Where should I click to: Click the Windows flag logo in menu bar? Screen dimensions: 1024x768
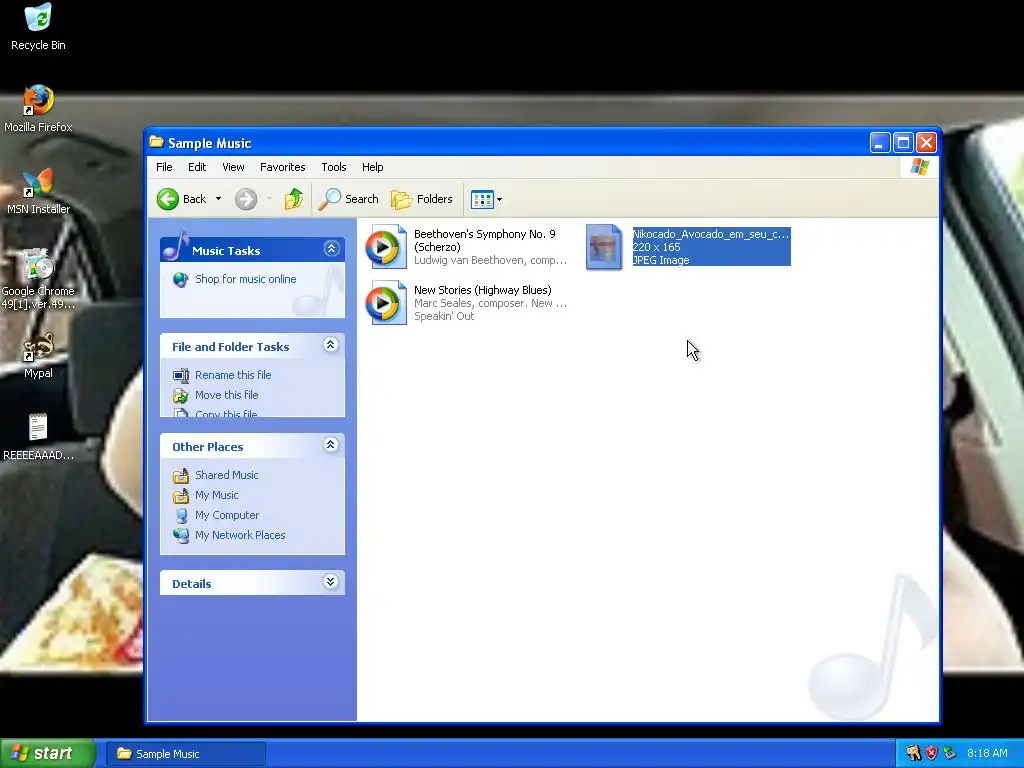click(x=920, y=167)
